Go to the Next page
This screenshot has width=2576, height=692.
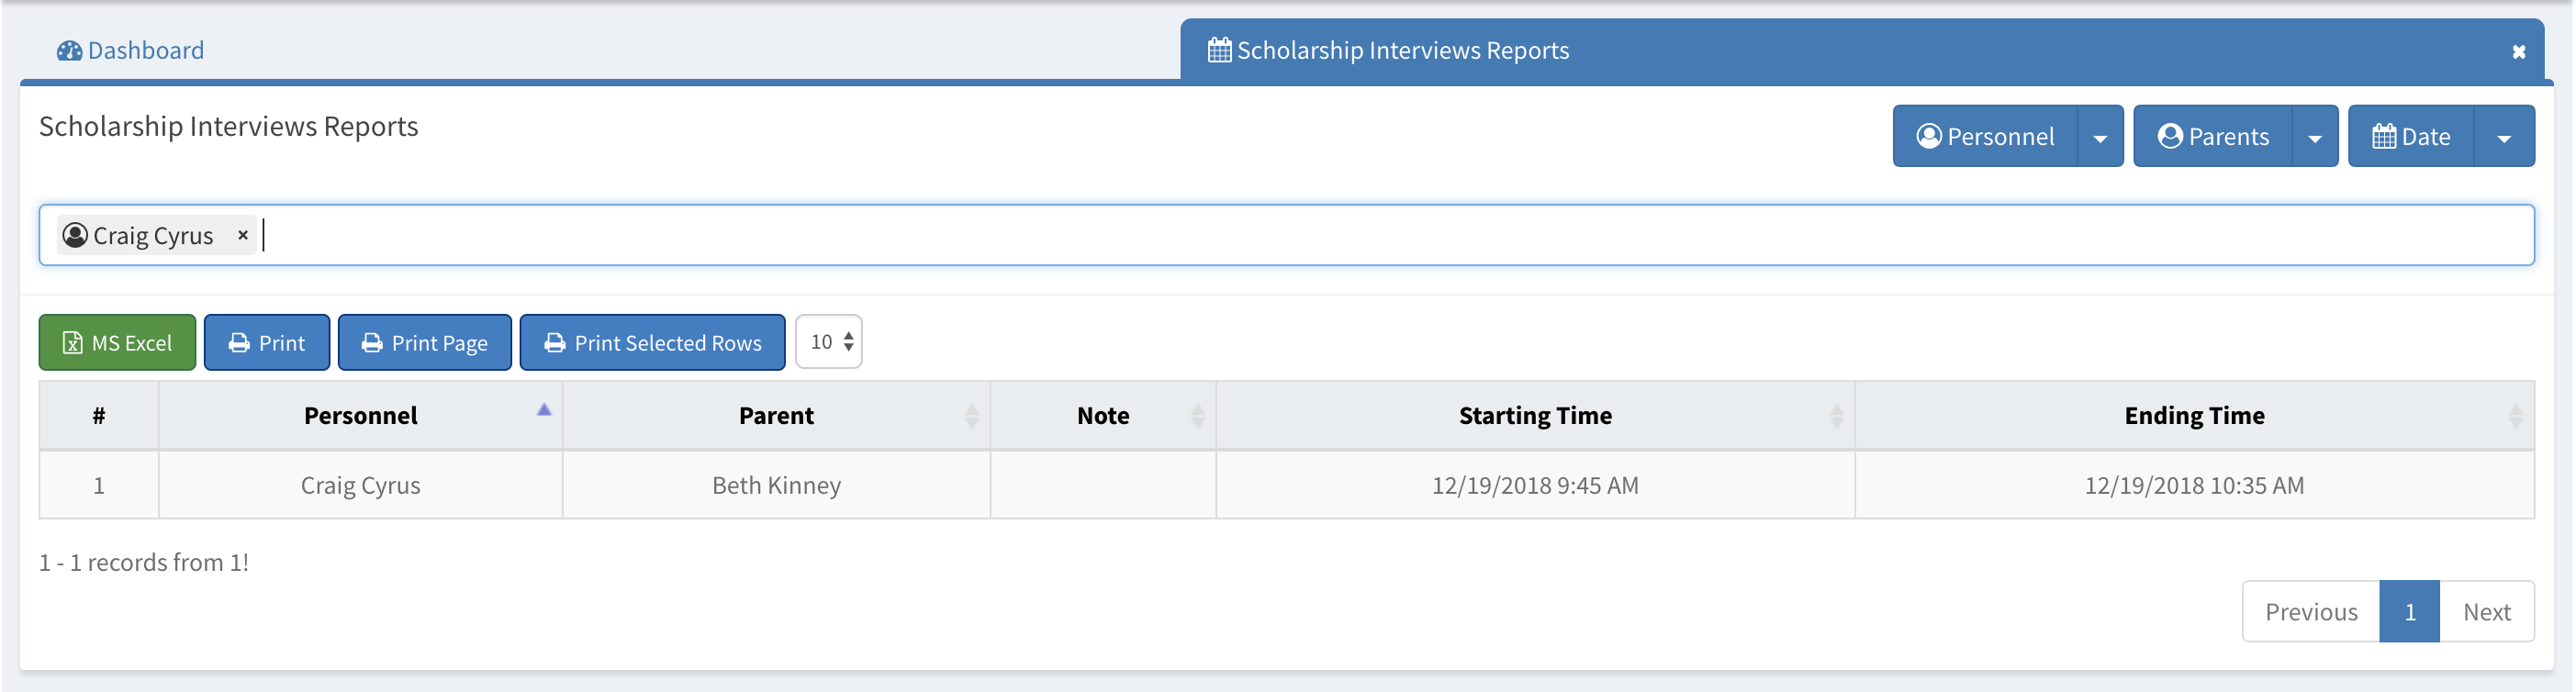2487,612
